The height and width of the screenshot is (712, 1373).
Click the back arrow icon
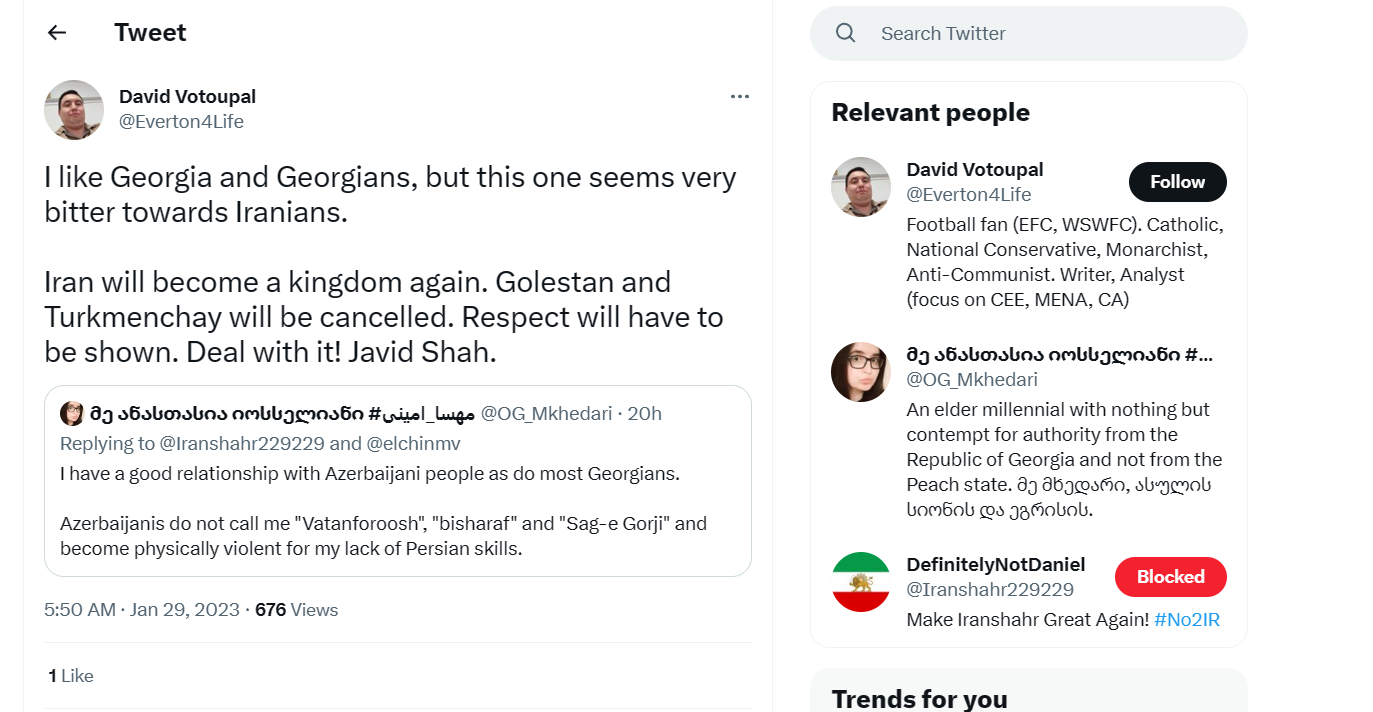57,33
